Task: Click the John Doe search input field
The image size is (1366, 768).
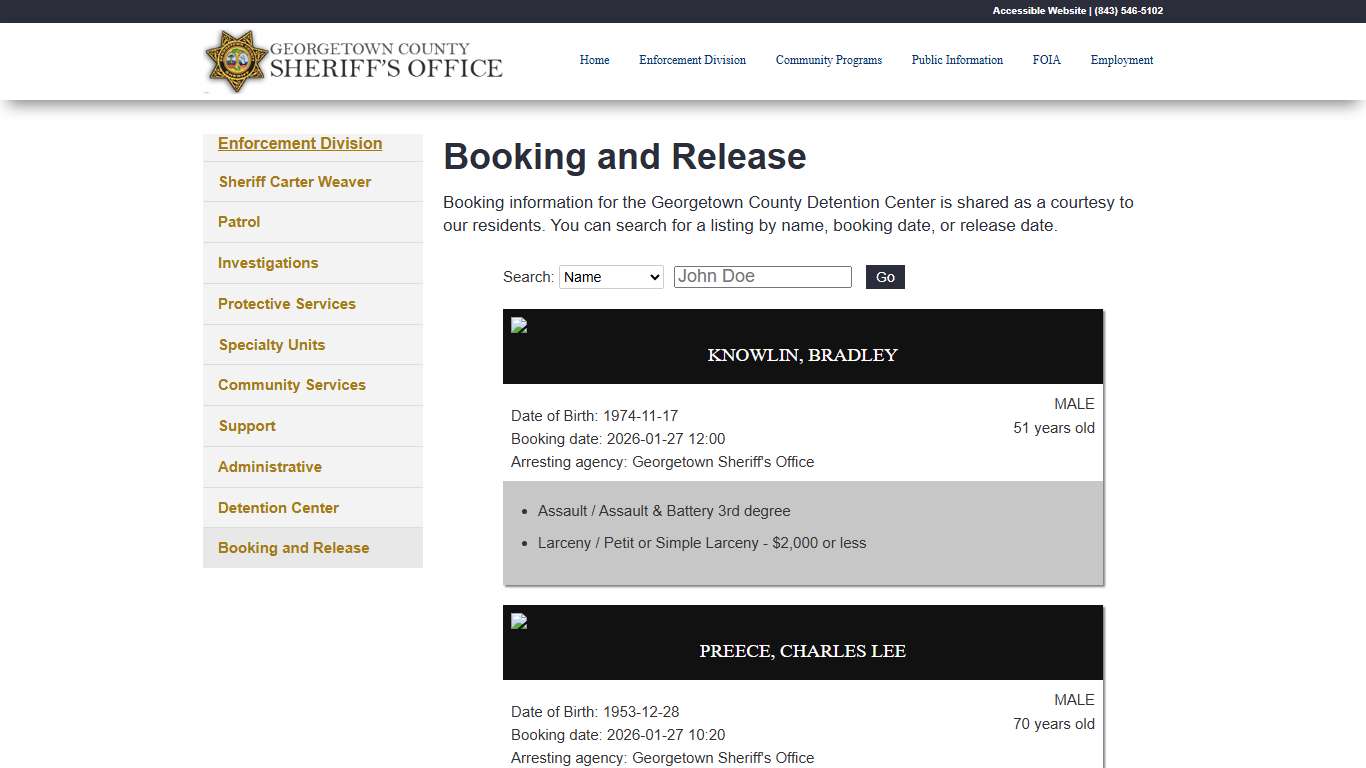Action: coord(762,276)
